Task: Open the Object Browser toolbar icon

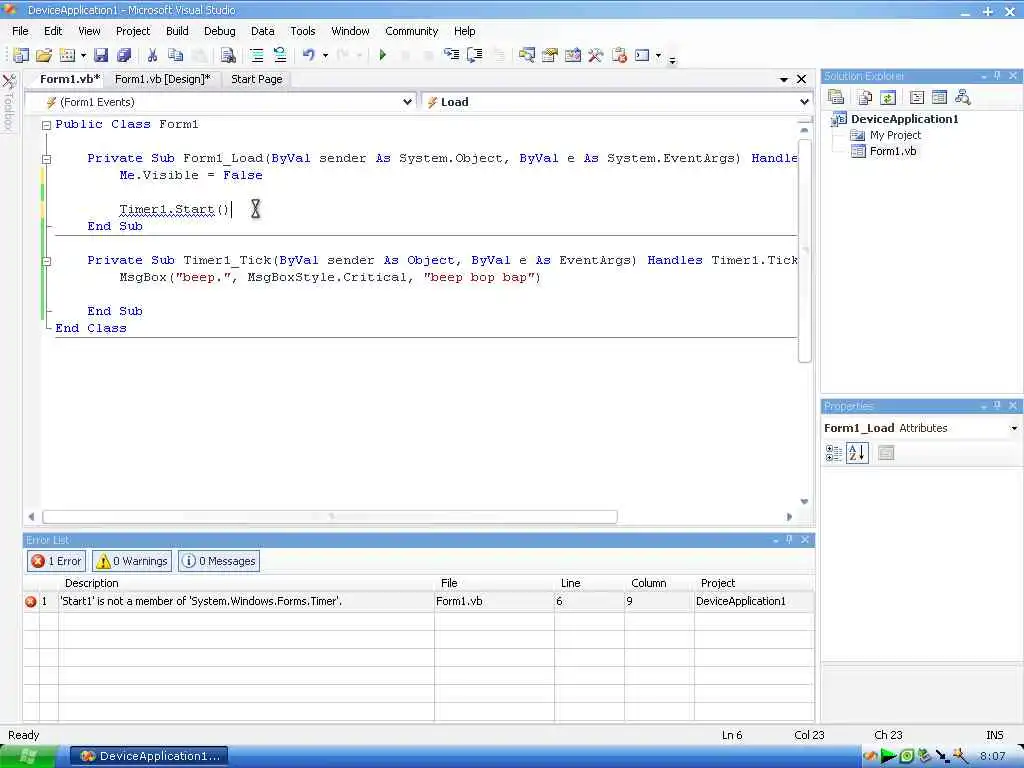Action: 573,56
